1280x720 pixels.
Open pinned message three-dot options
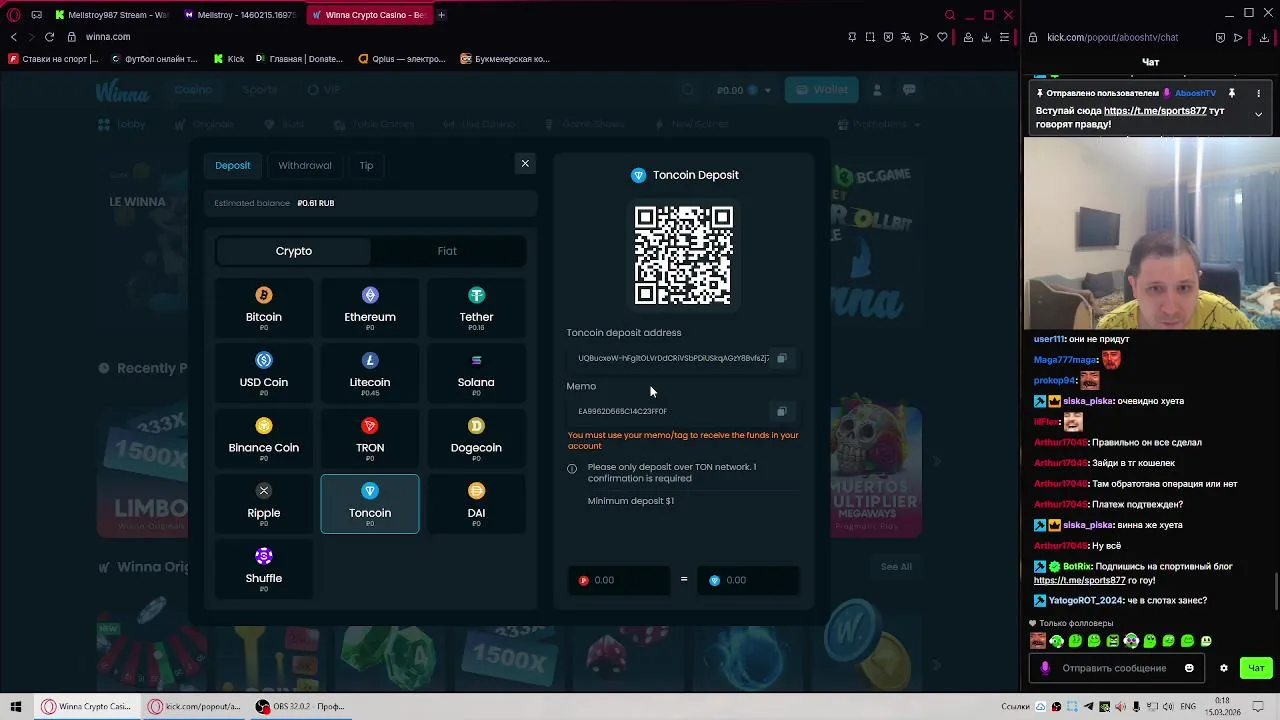tap(1259, 93)
